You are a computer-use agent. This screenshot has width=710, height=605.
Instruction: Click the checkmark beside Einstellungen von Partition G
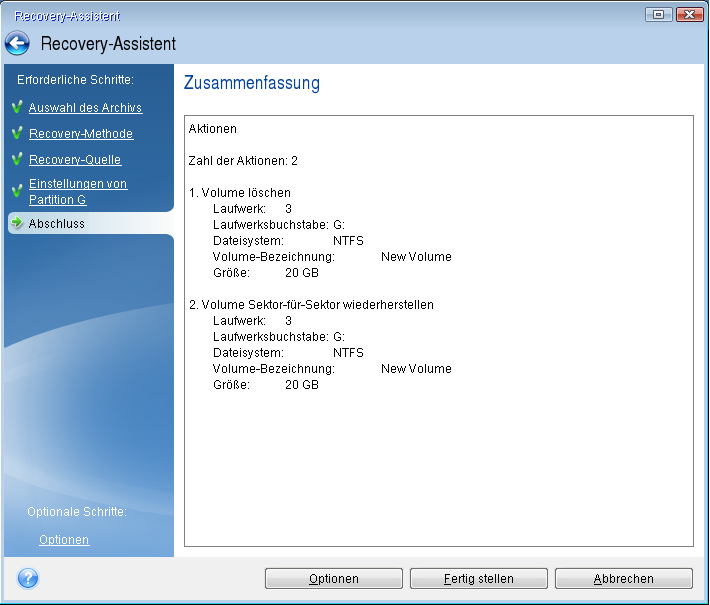[17, 192]
